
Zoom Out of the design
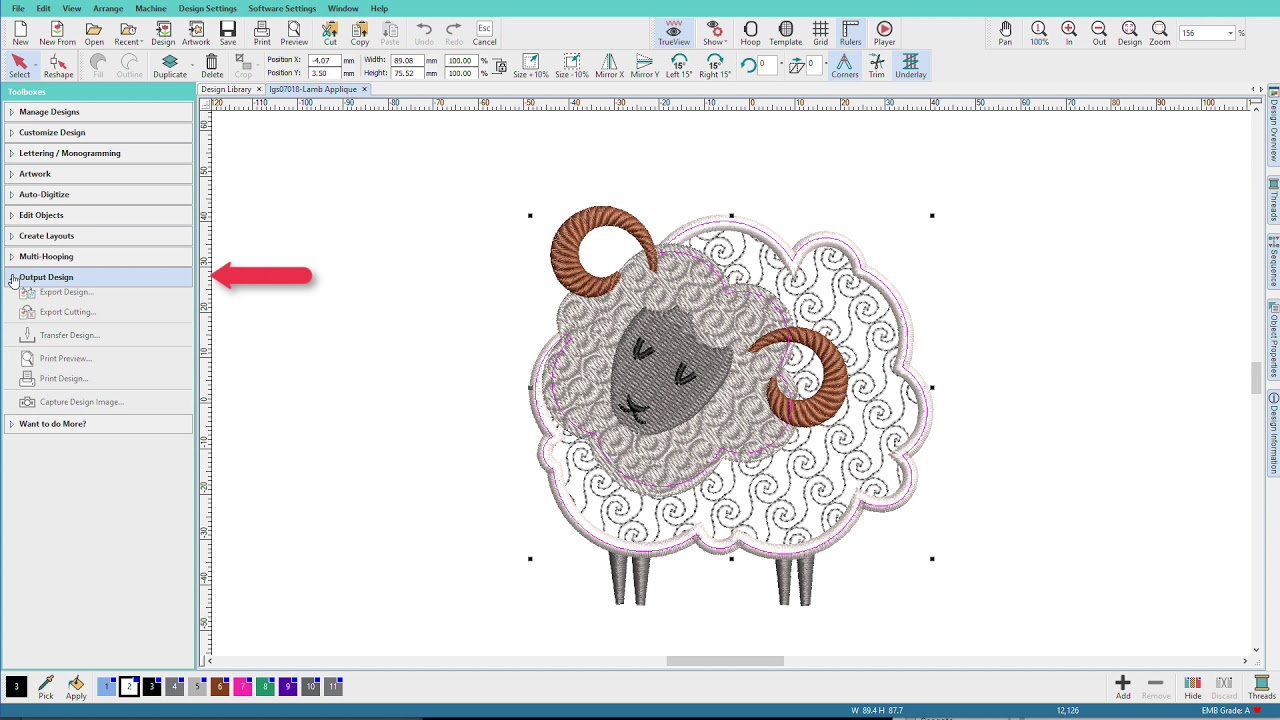pyautogui.click(x=1099, y=33)
